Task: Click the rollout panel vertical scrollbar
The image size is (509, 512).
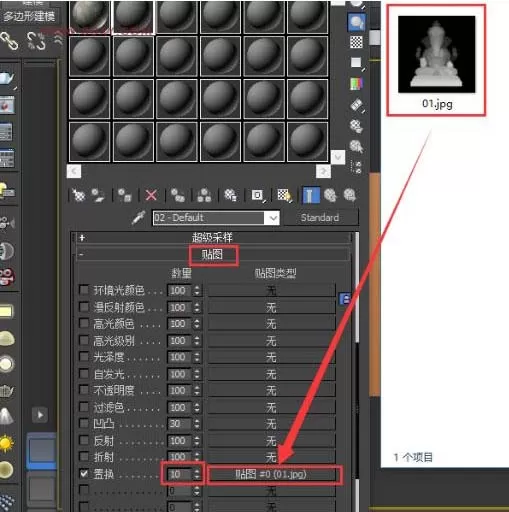Action: pos(357,287)
